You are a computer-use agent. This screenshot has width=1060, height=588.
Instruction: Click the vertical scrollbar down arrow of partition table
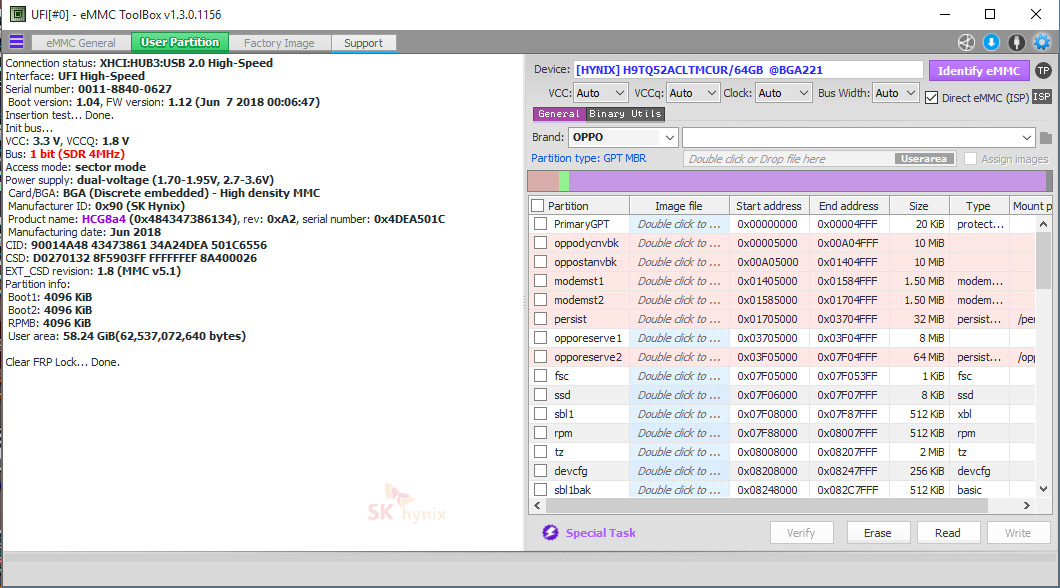click(1043, 489)
